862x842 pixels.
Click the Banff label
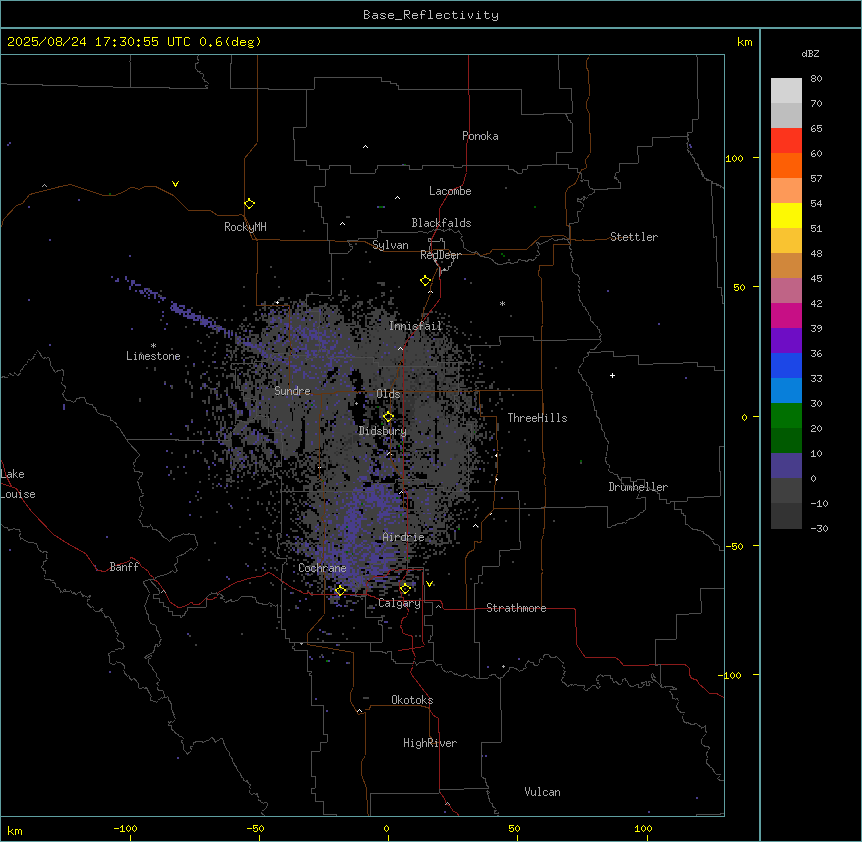[124, 567]
